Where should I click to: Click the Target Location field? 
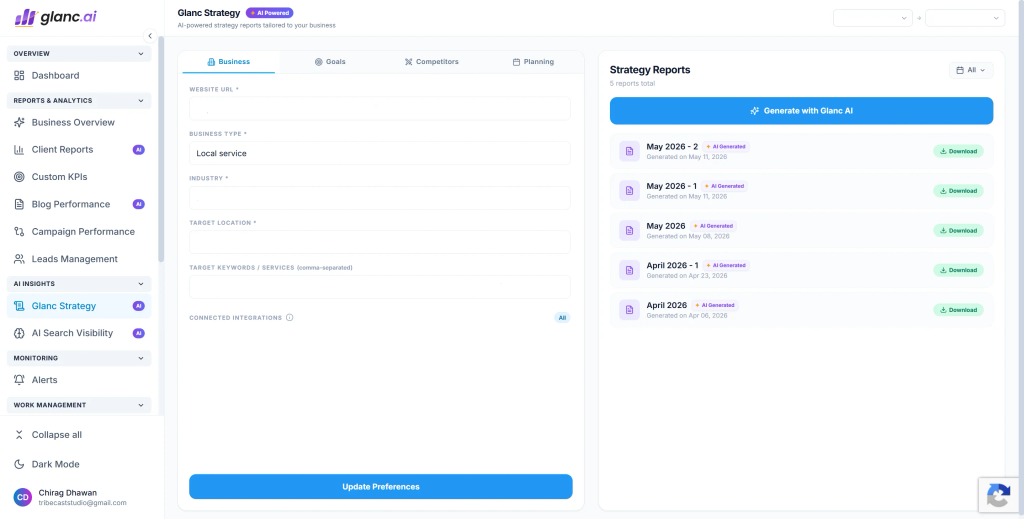[x=380, y=242]
